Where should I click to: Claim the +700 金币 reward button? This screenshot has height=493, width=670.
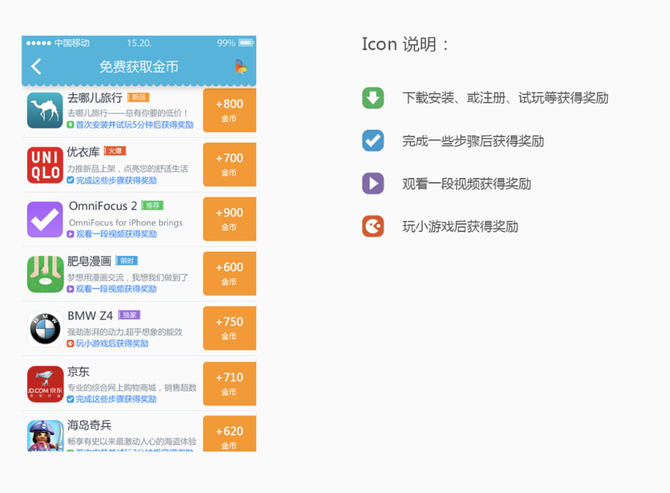pos(229,165)
